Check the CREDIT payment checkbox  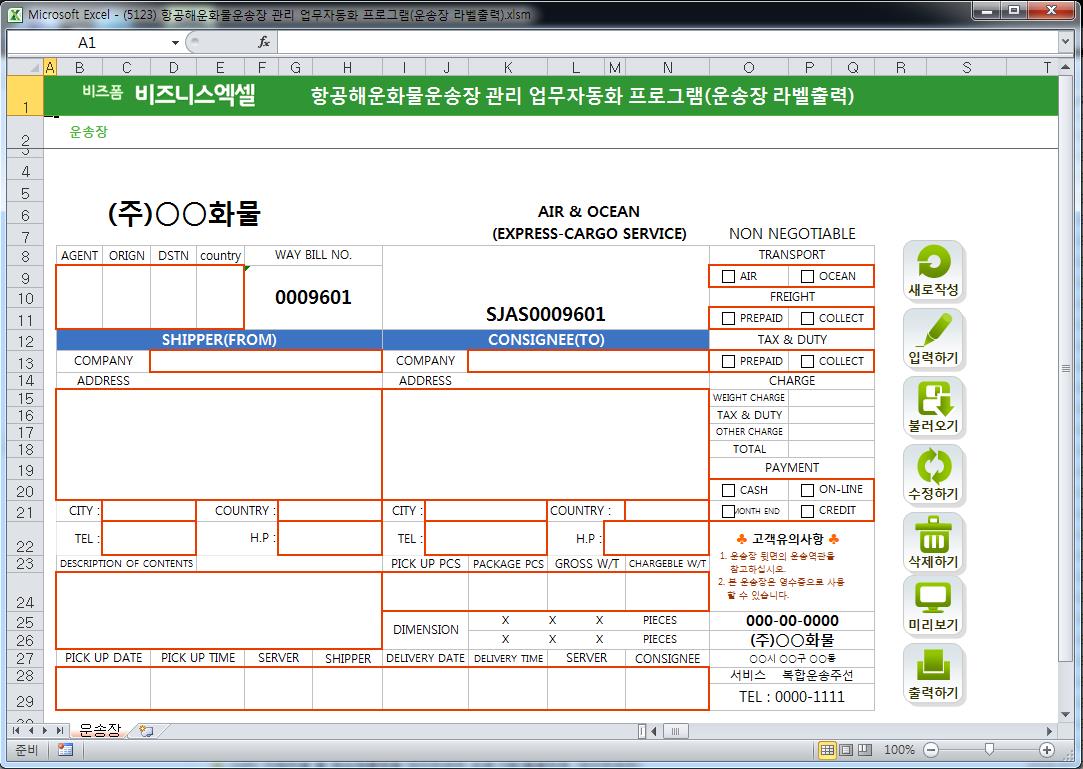pyautogui.click(x=807, y=511)
